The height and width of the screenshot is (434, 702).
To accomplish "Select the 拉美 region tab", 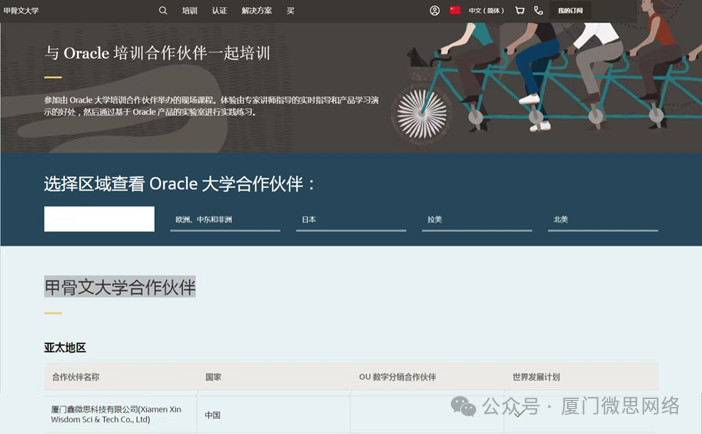I will (477, 219).
